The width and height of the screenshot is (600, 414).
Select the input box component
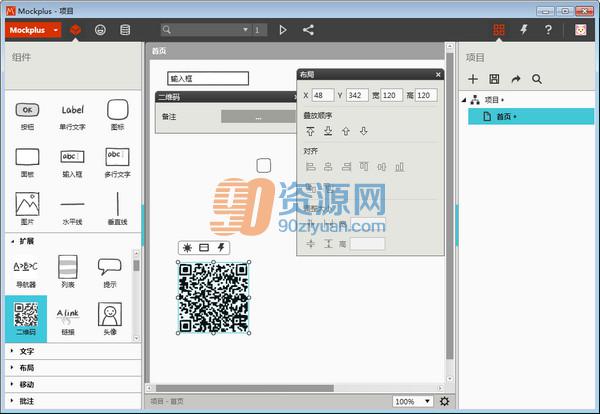pos(72,163)
